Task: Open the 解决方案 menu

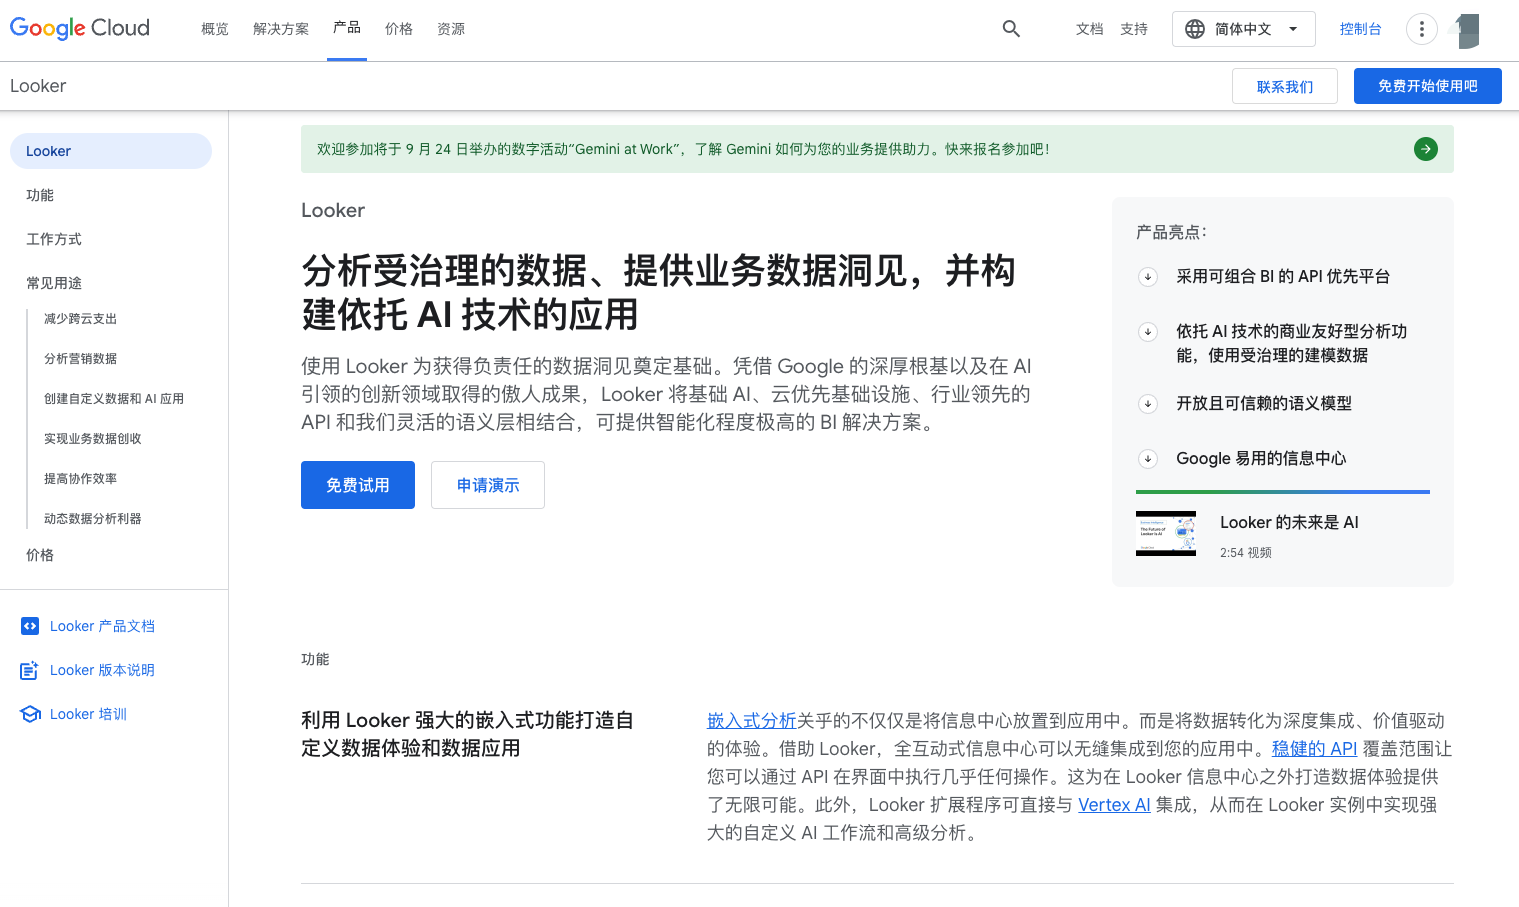Action: [x=281, y=29]
